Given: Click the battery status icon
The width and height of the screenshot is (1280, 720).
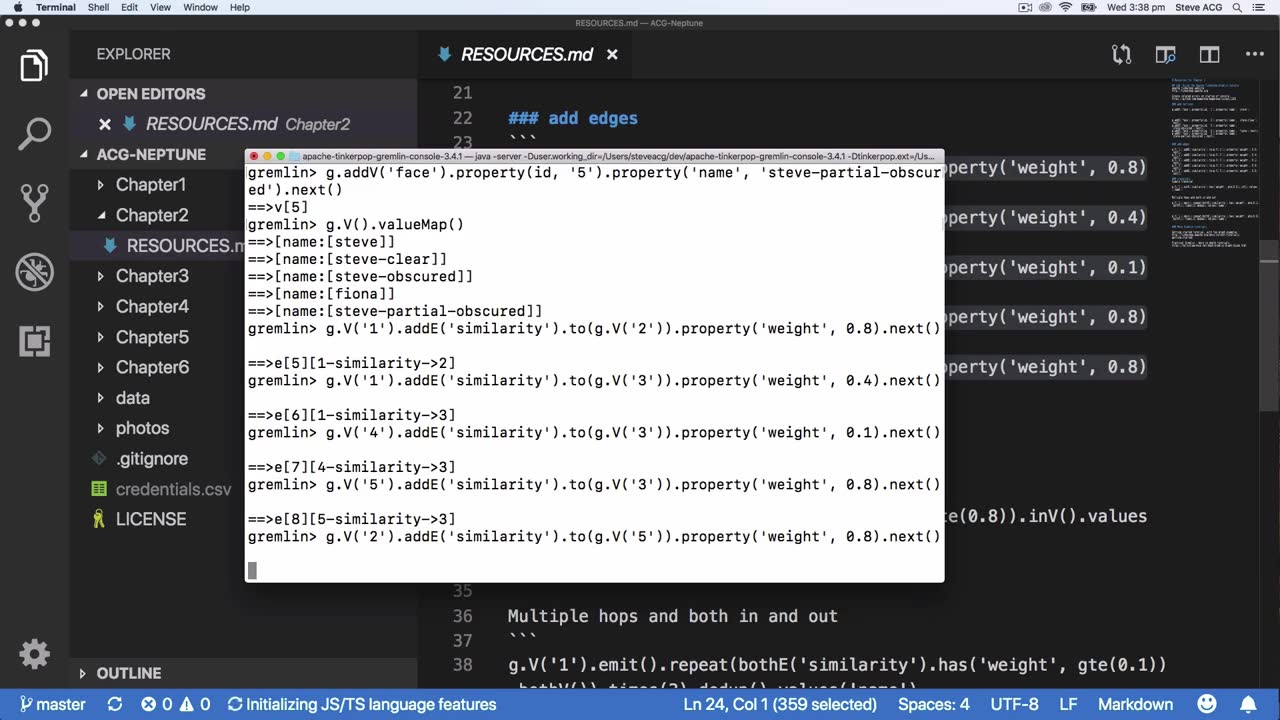Looking at the screenshot, I should pos(1088,7).
